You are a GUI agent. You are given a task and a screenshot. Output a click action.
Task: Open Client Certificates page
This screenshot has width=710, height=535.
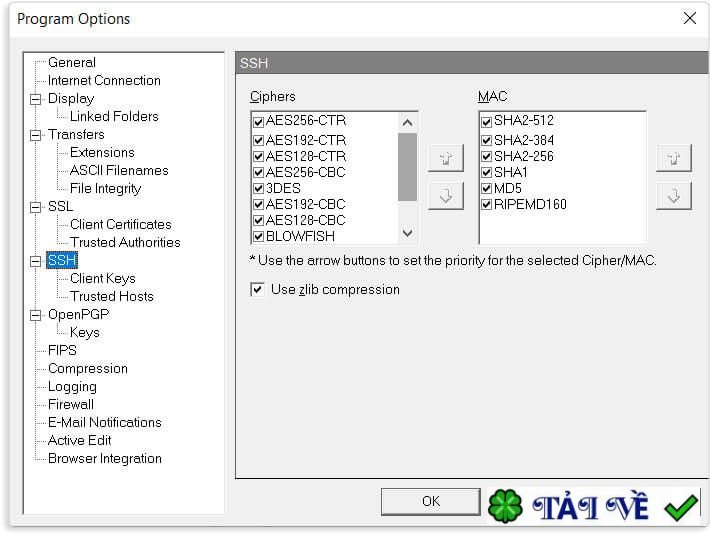click(121, 225)
